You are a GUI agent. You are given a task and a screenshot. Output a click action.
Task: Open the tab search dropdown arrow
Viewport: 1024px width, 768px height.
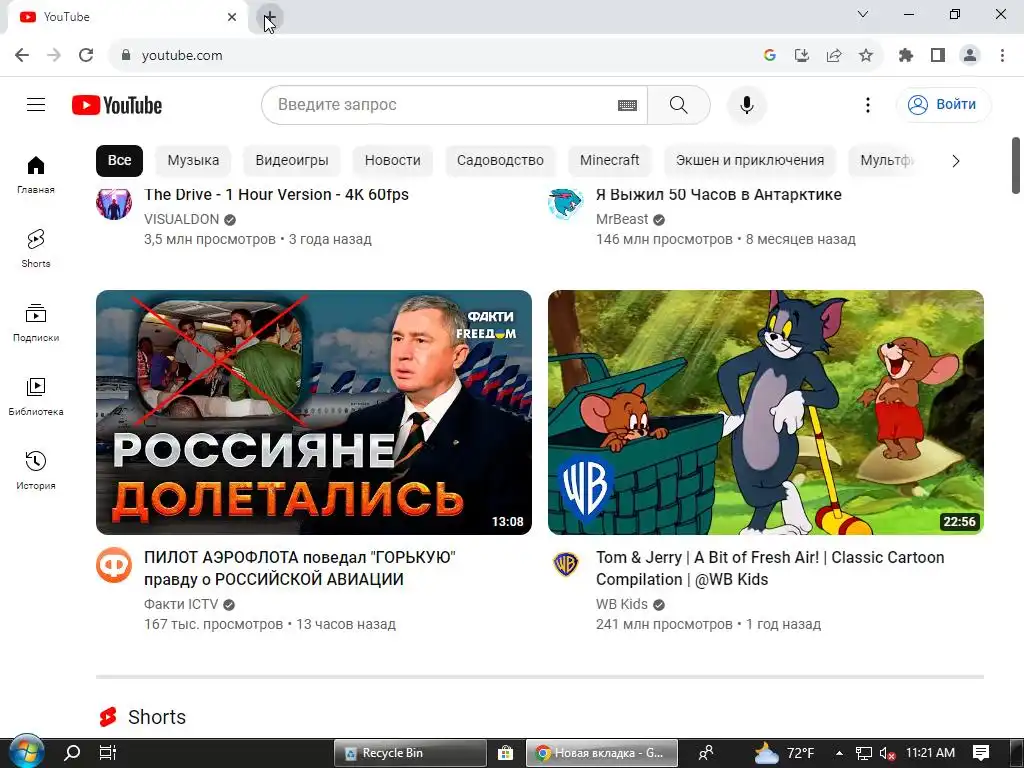point(863,14)
